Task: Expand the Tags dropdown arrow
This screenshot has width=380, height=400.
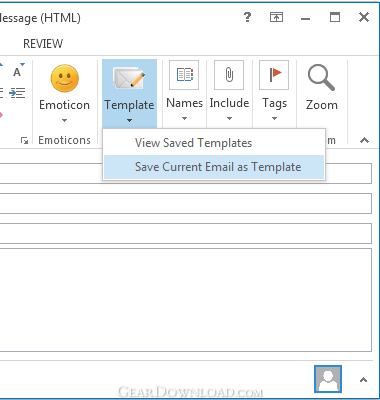Action: coord(274,118)
